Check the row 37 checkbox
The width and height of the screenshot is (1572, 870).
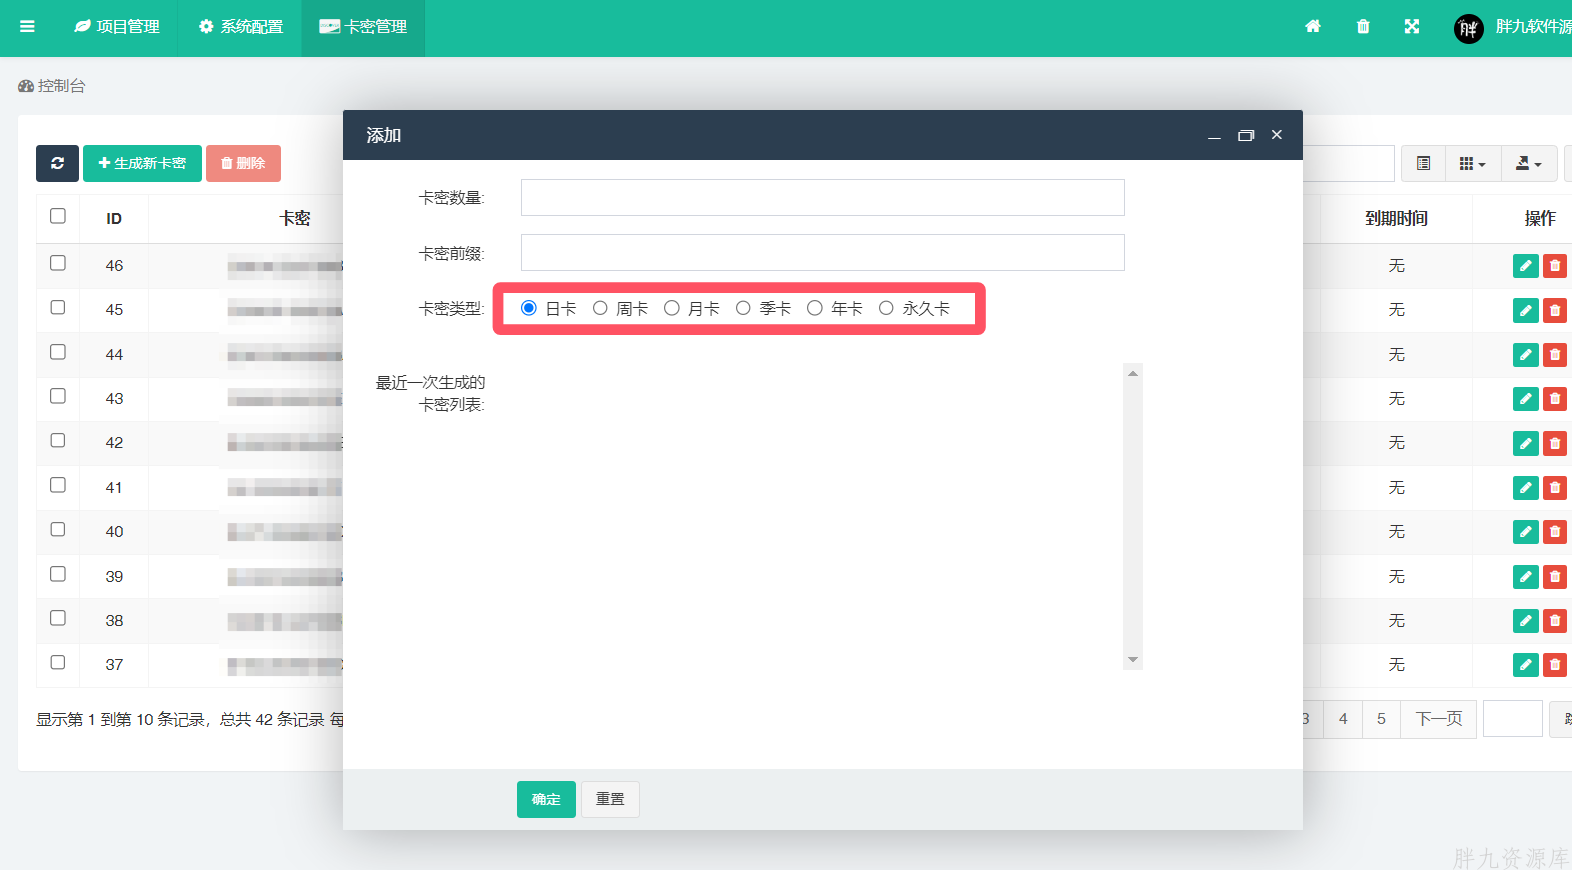[x=58, y=662]
